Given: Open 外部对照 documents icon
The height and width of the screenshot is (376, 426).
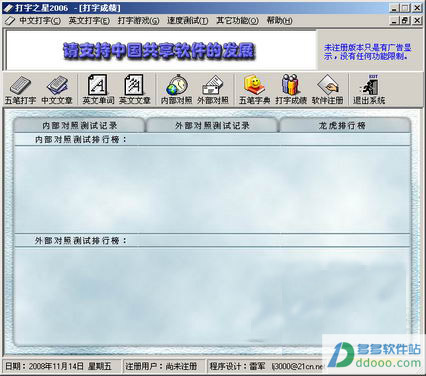Looking at the screenshot, I should [x=213, y=89].
